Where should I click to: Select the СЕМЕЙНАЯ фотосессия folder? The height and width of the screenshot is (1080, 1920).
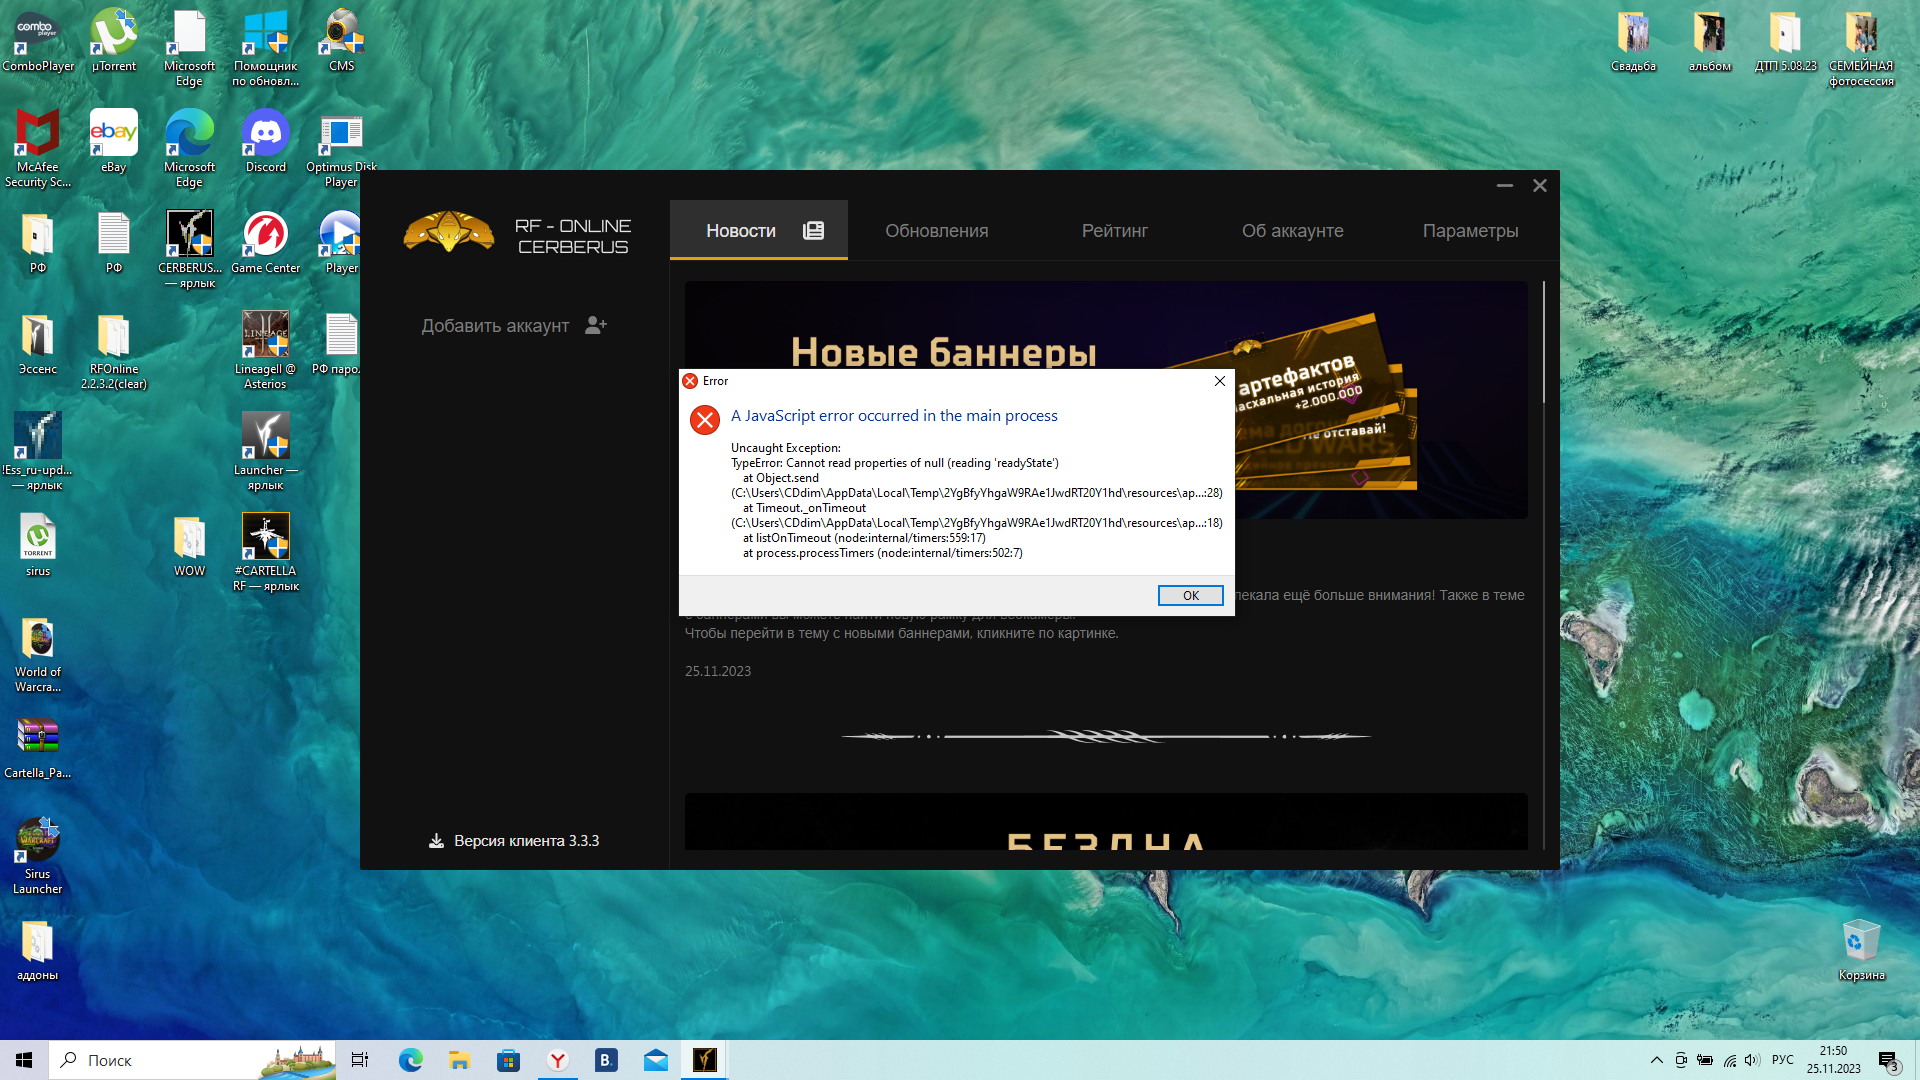(1861, 48)
